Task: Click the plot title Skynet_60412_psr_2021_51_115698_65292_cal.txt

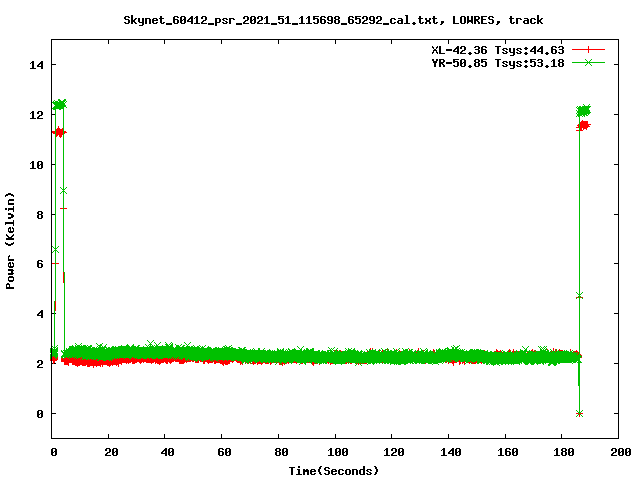Action: click(x=281, y=20)
